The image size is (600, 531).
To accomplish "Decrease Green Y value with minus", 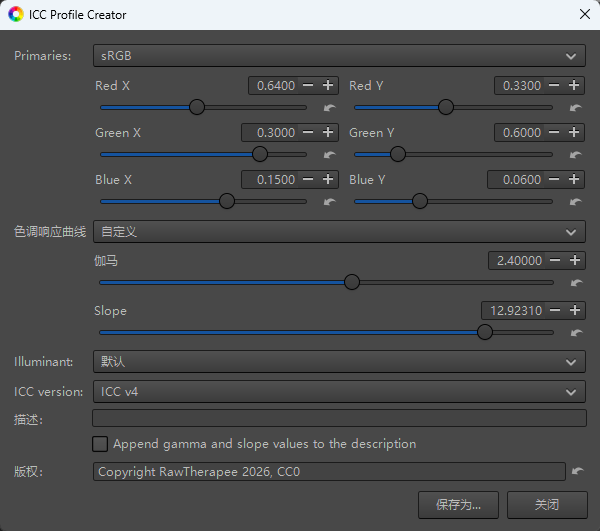I will coord(554,132).
